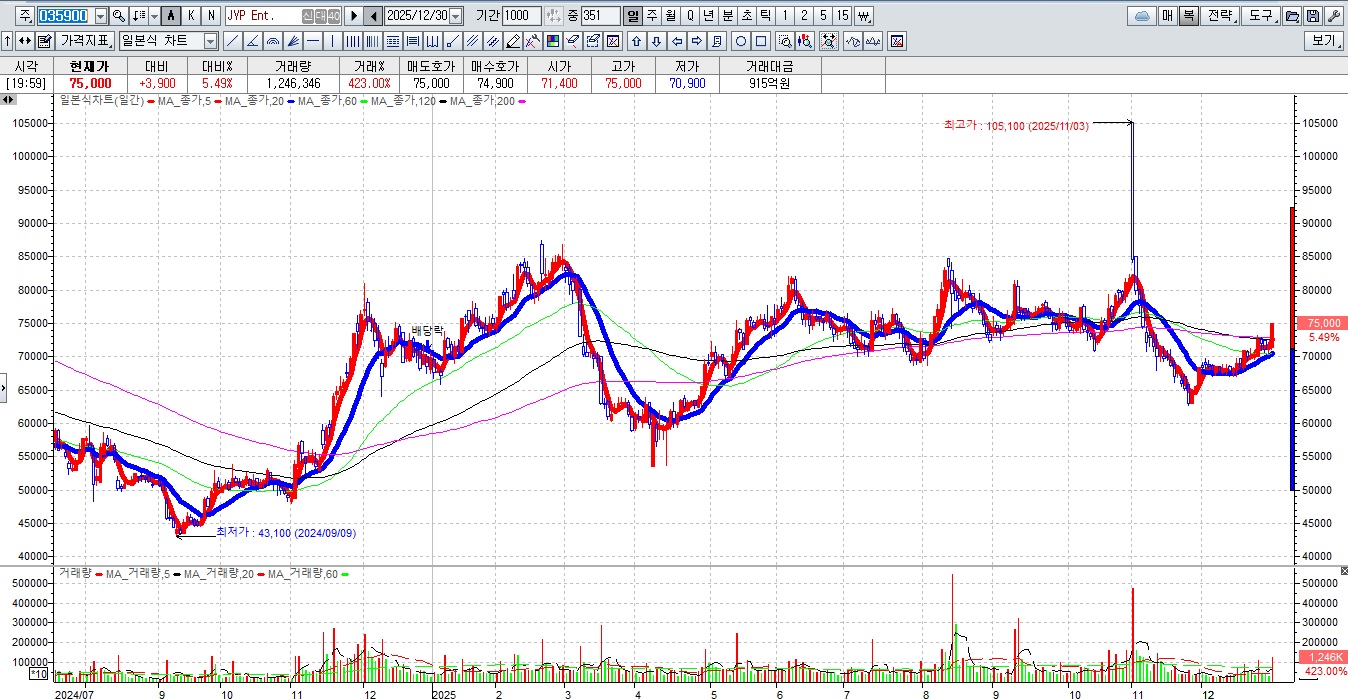Click the K market filter button
This screenshot has height=699, width=1348.
(x=191, y=16)
